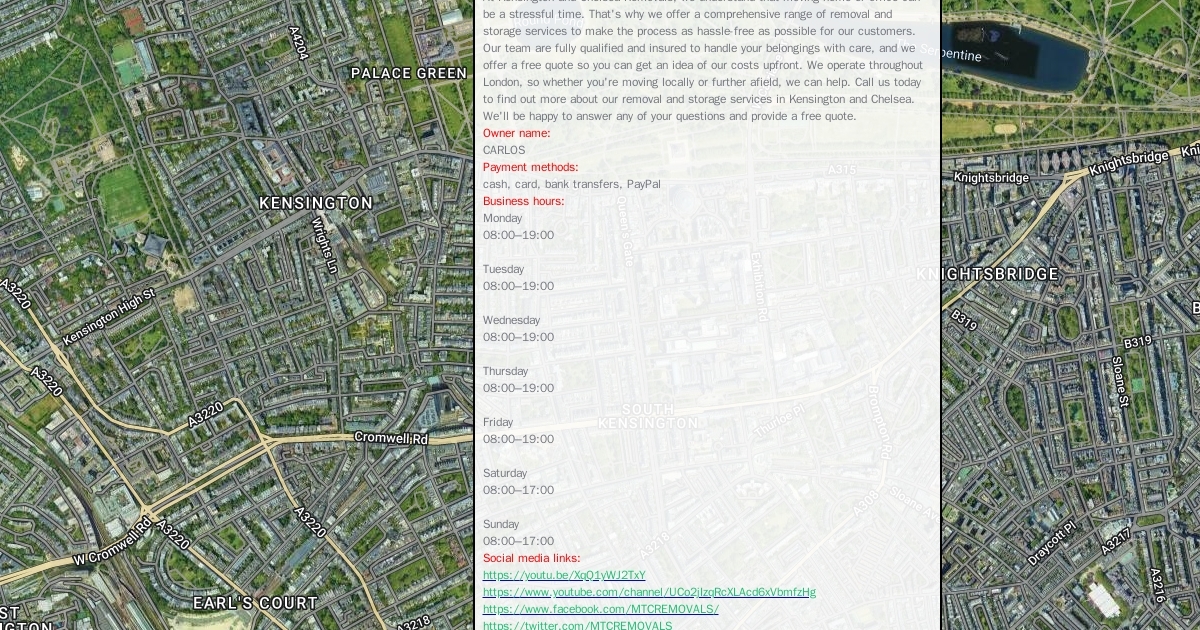Screen dimensions: 1200x630
Task: Click the EARL'S COURT map label
Action: click(x=255, y=603)
